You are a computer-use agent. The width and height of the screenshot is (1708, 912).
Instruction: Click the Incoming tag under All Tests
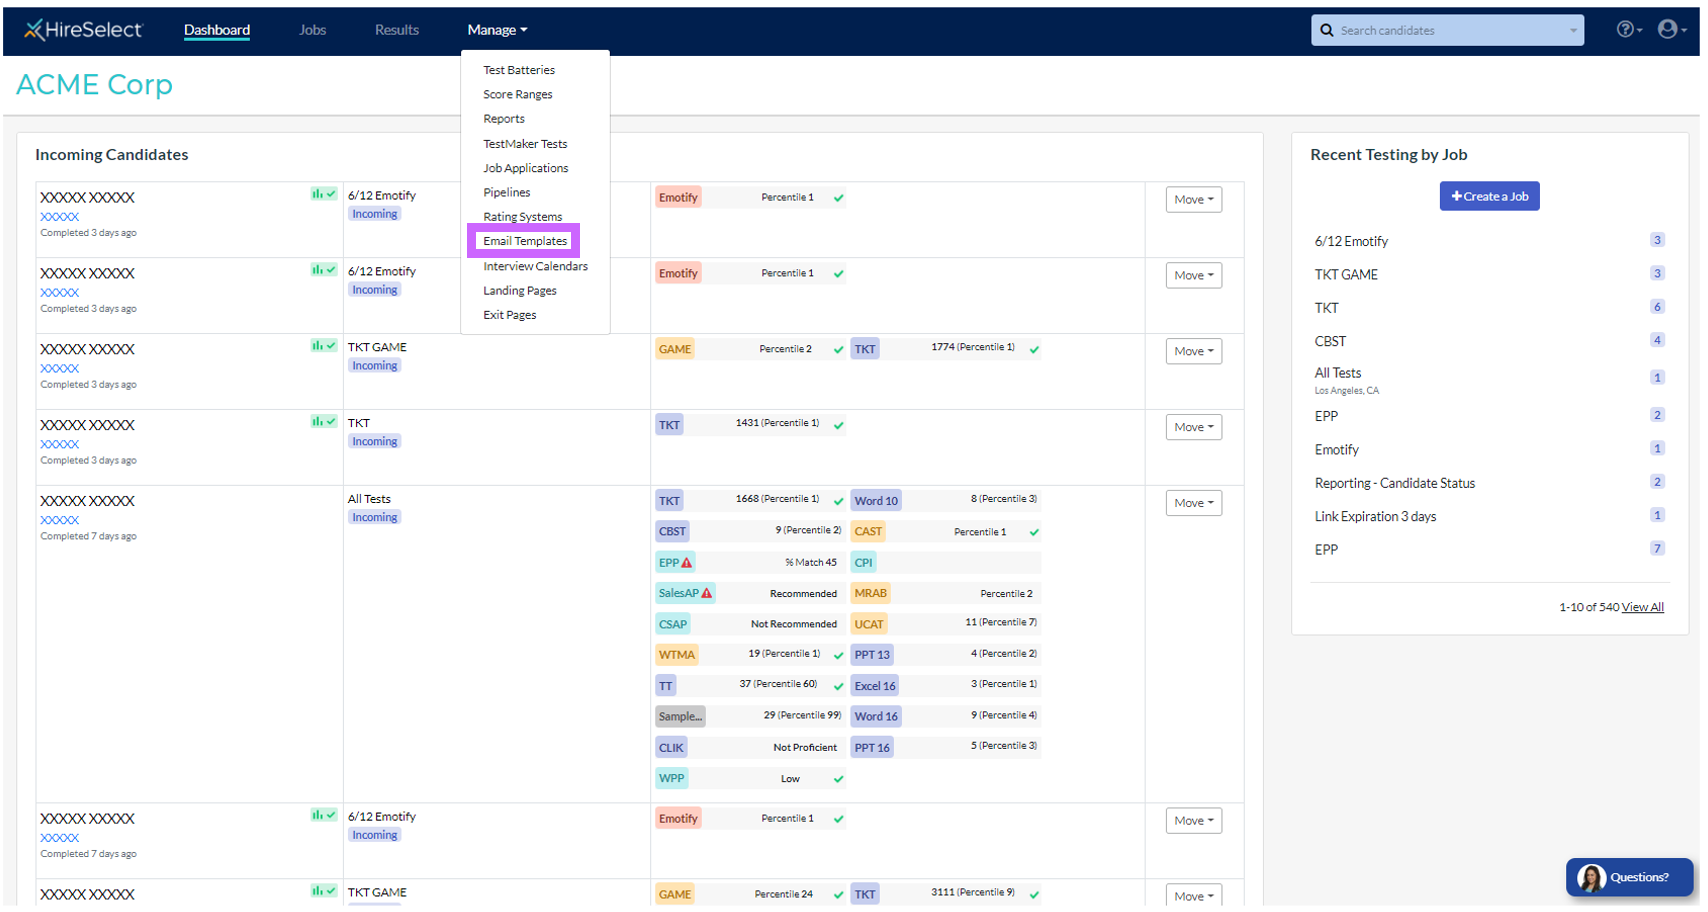(375, 517)
